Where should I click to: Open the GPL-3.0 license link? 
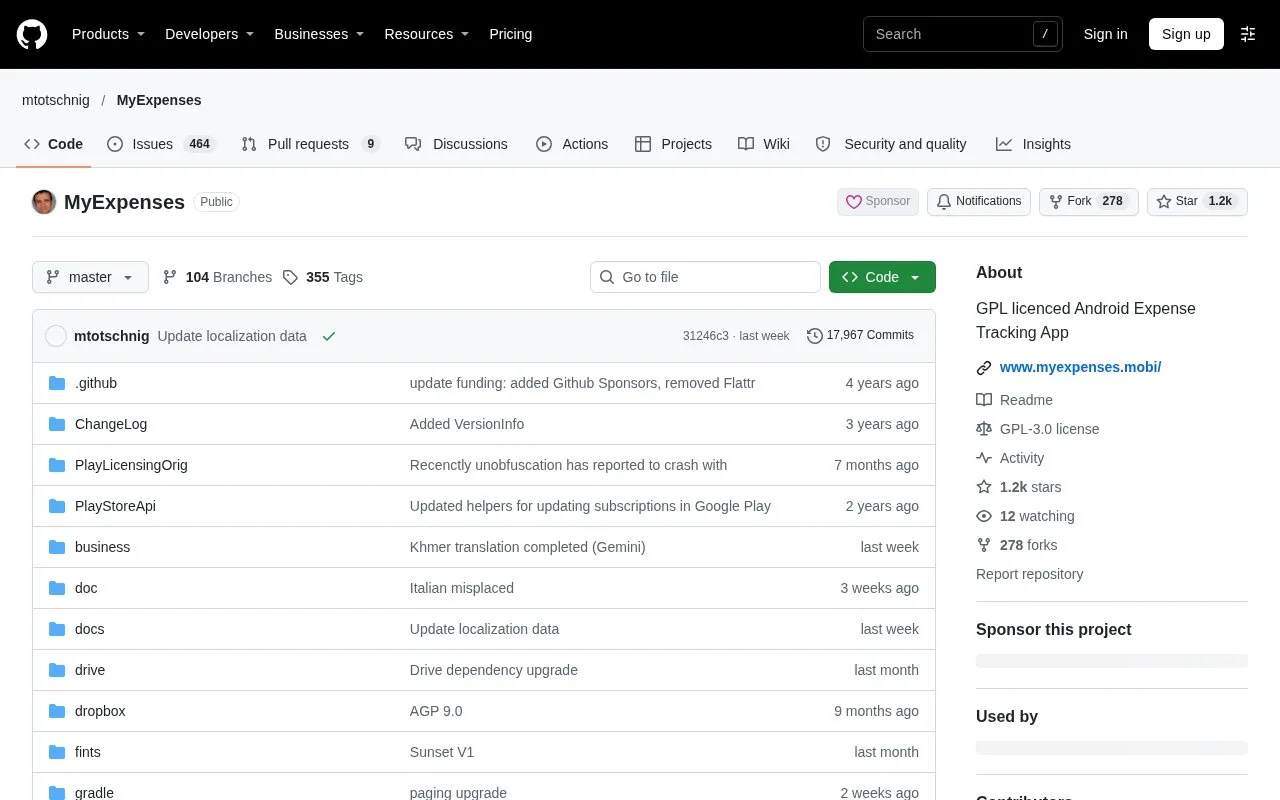tap(1038, 429)
